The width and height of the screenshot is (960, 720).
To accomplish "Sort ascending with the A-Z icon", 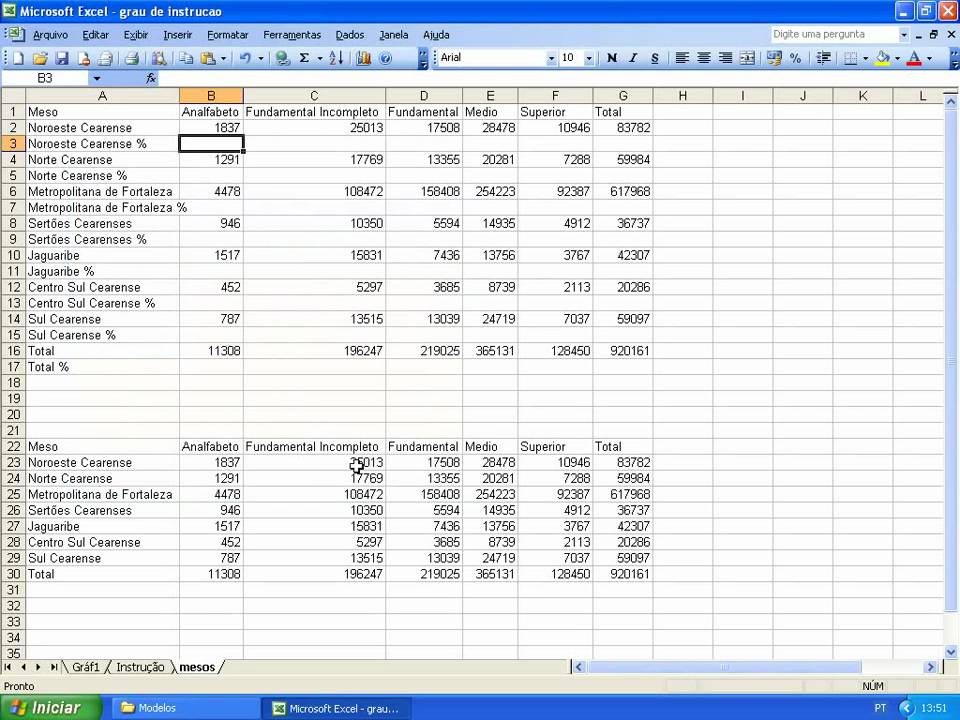I will pos(336,58).
